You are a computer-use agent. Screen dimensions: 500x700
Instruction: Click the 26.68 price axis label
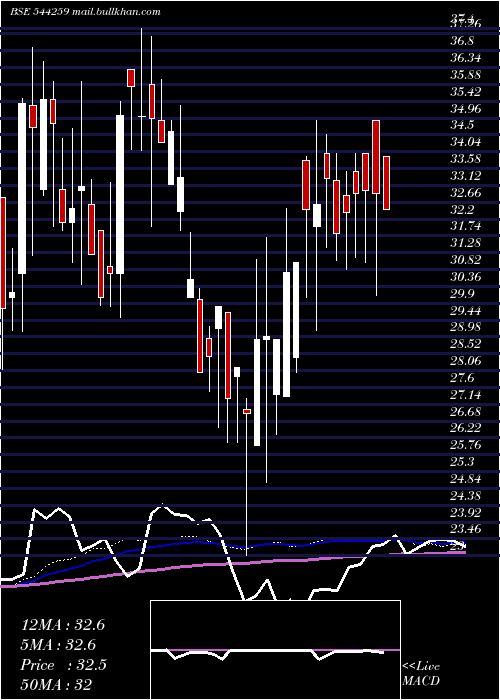[x=466, y=412]
